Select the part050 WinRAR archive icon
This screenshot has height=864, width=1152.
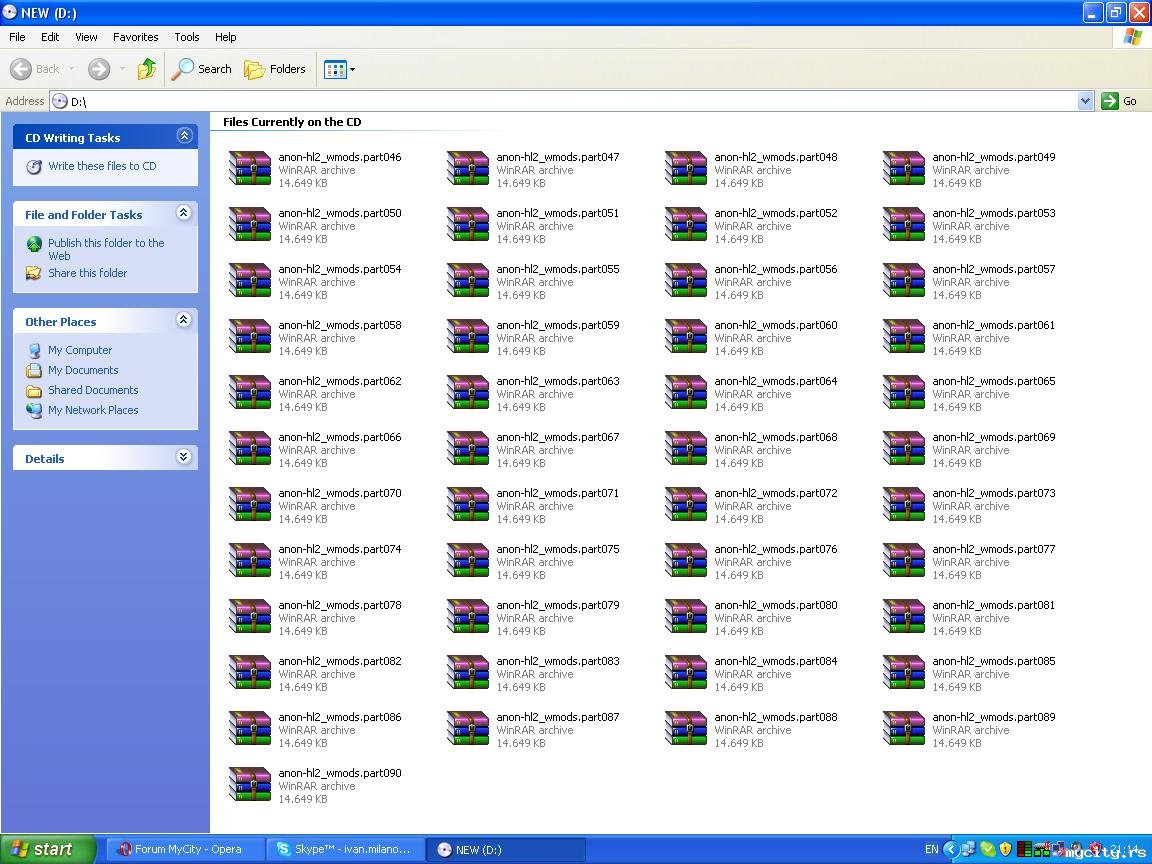click(250, 224)
